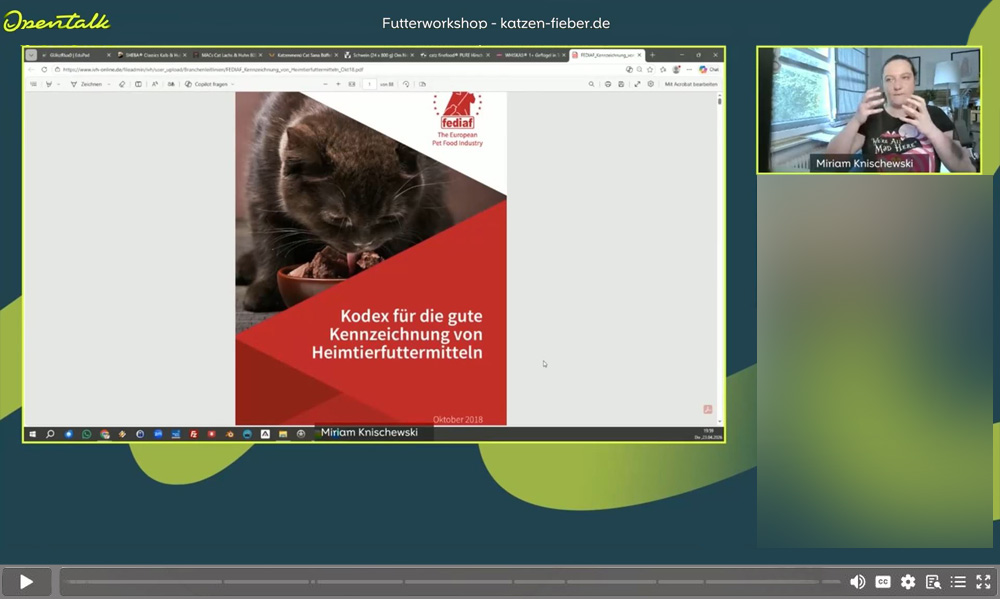Search within the PDF using magnifier icon
This screenshot has height=599, width=1000.
(591, 84)
